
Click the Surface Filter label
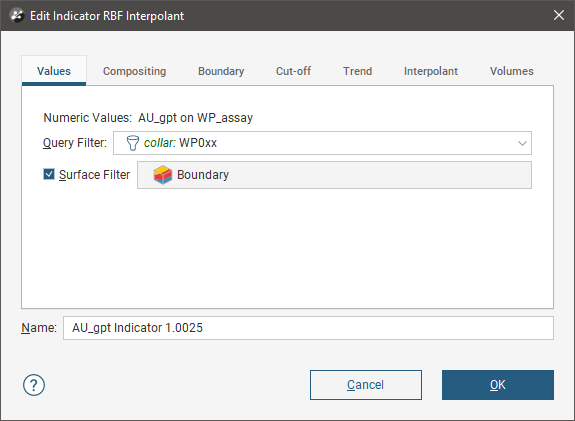[94, 175]
